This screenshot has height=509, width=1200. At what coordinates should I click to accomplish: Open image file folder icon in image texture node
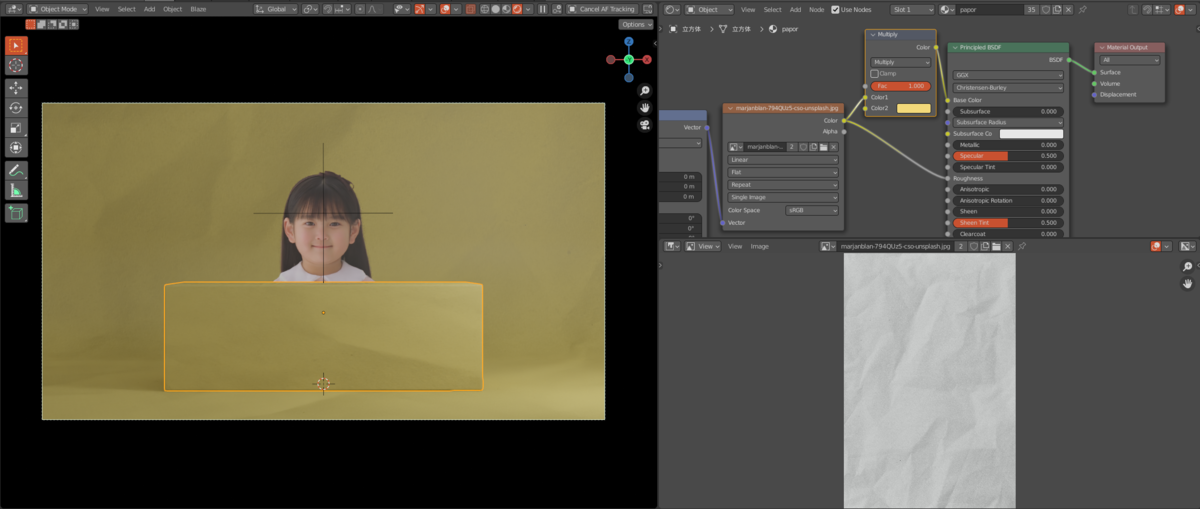point(823,147)
